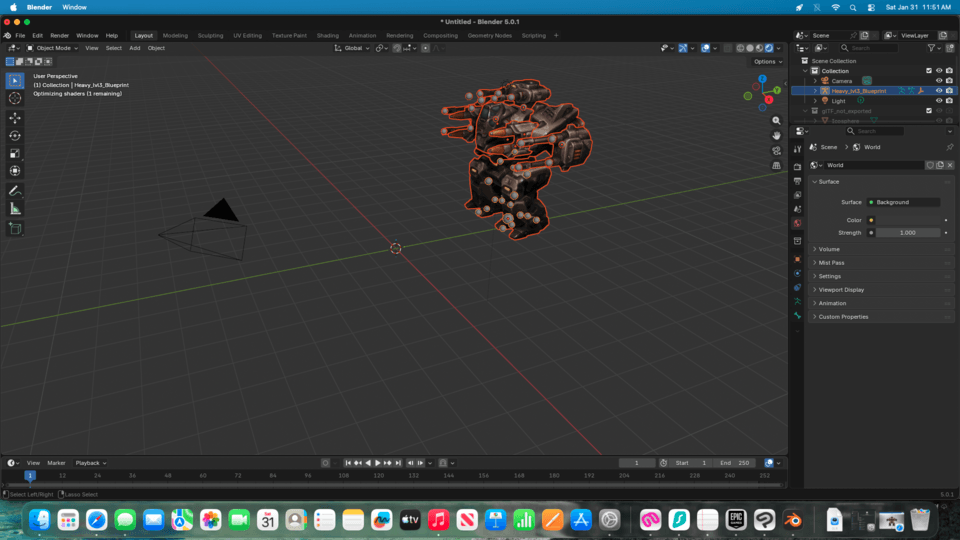Open the View Layer properties tab
The image size is (960, 540).
tap(797, 195)
